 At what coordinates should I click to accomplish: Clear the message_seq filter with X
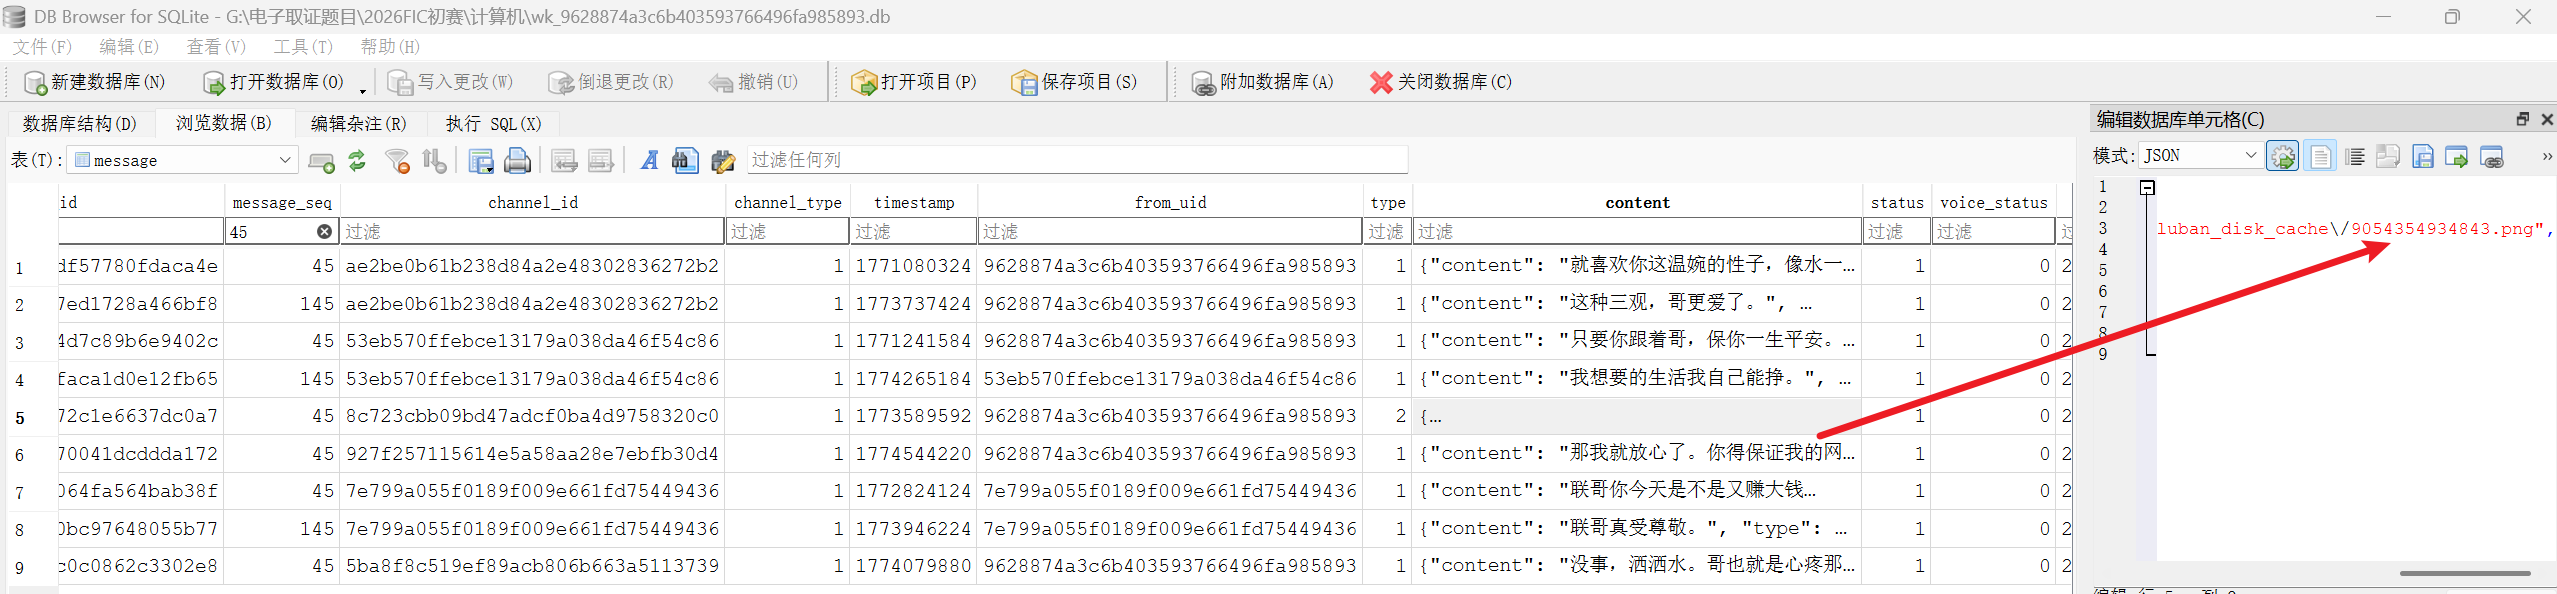click(324, 231)
